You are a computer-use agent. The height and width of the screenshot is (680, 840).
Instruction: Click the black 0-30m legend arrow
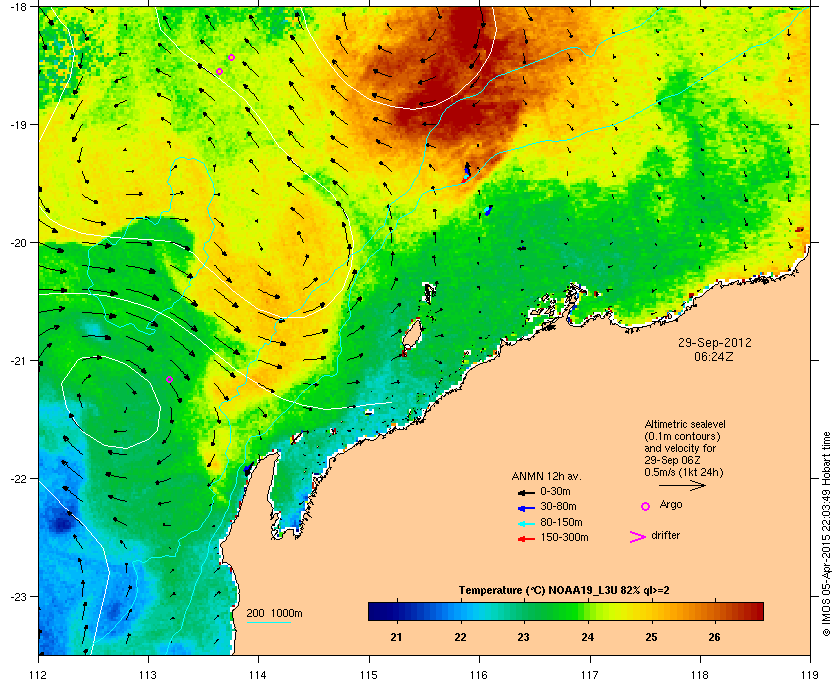pyautogui.click(x=526, y=492)
